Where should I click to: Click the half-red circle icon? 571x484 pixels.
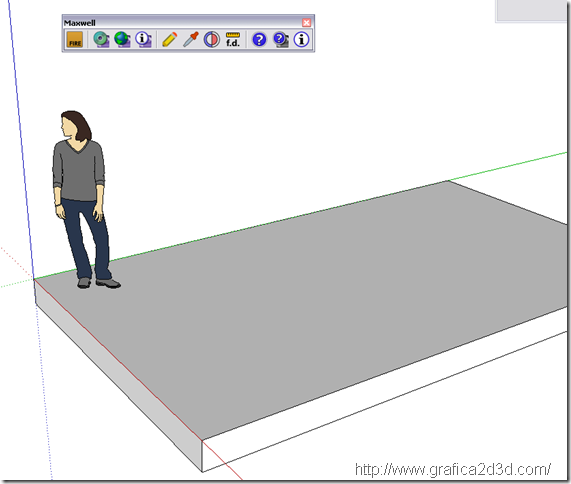coord(212,39)
